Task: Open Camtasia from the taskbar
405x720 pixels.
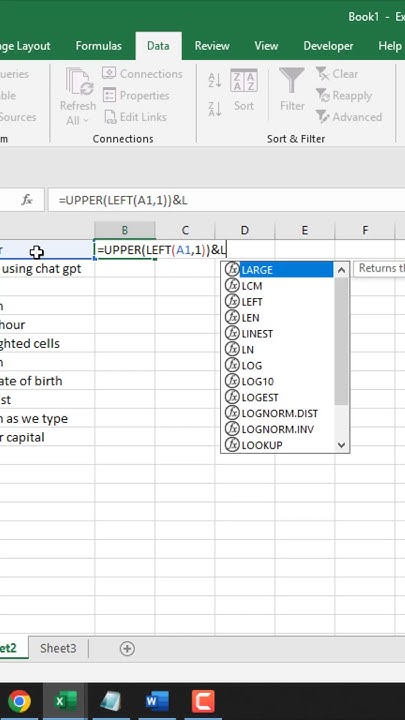Action: (202, 701)
